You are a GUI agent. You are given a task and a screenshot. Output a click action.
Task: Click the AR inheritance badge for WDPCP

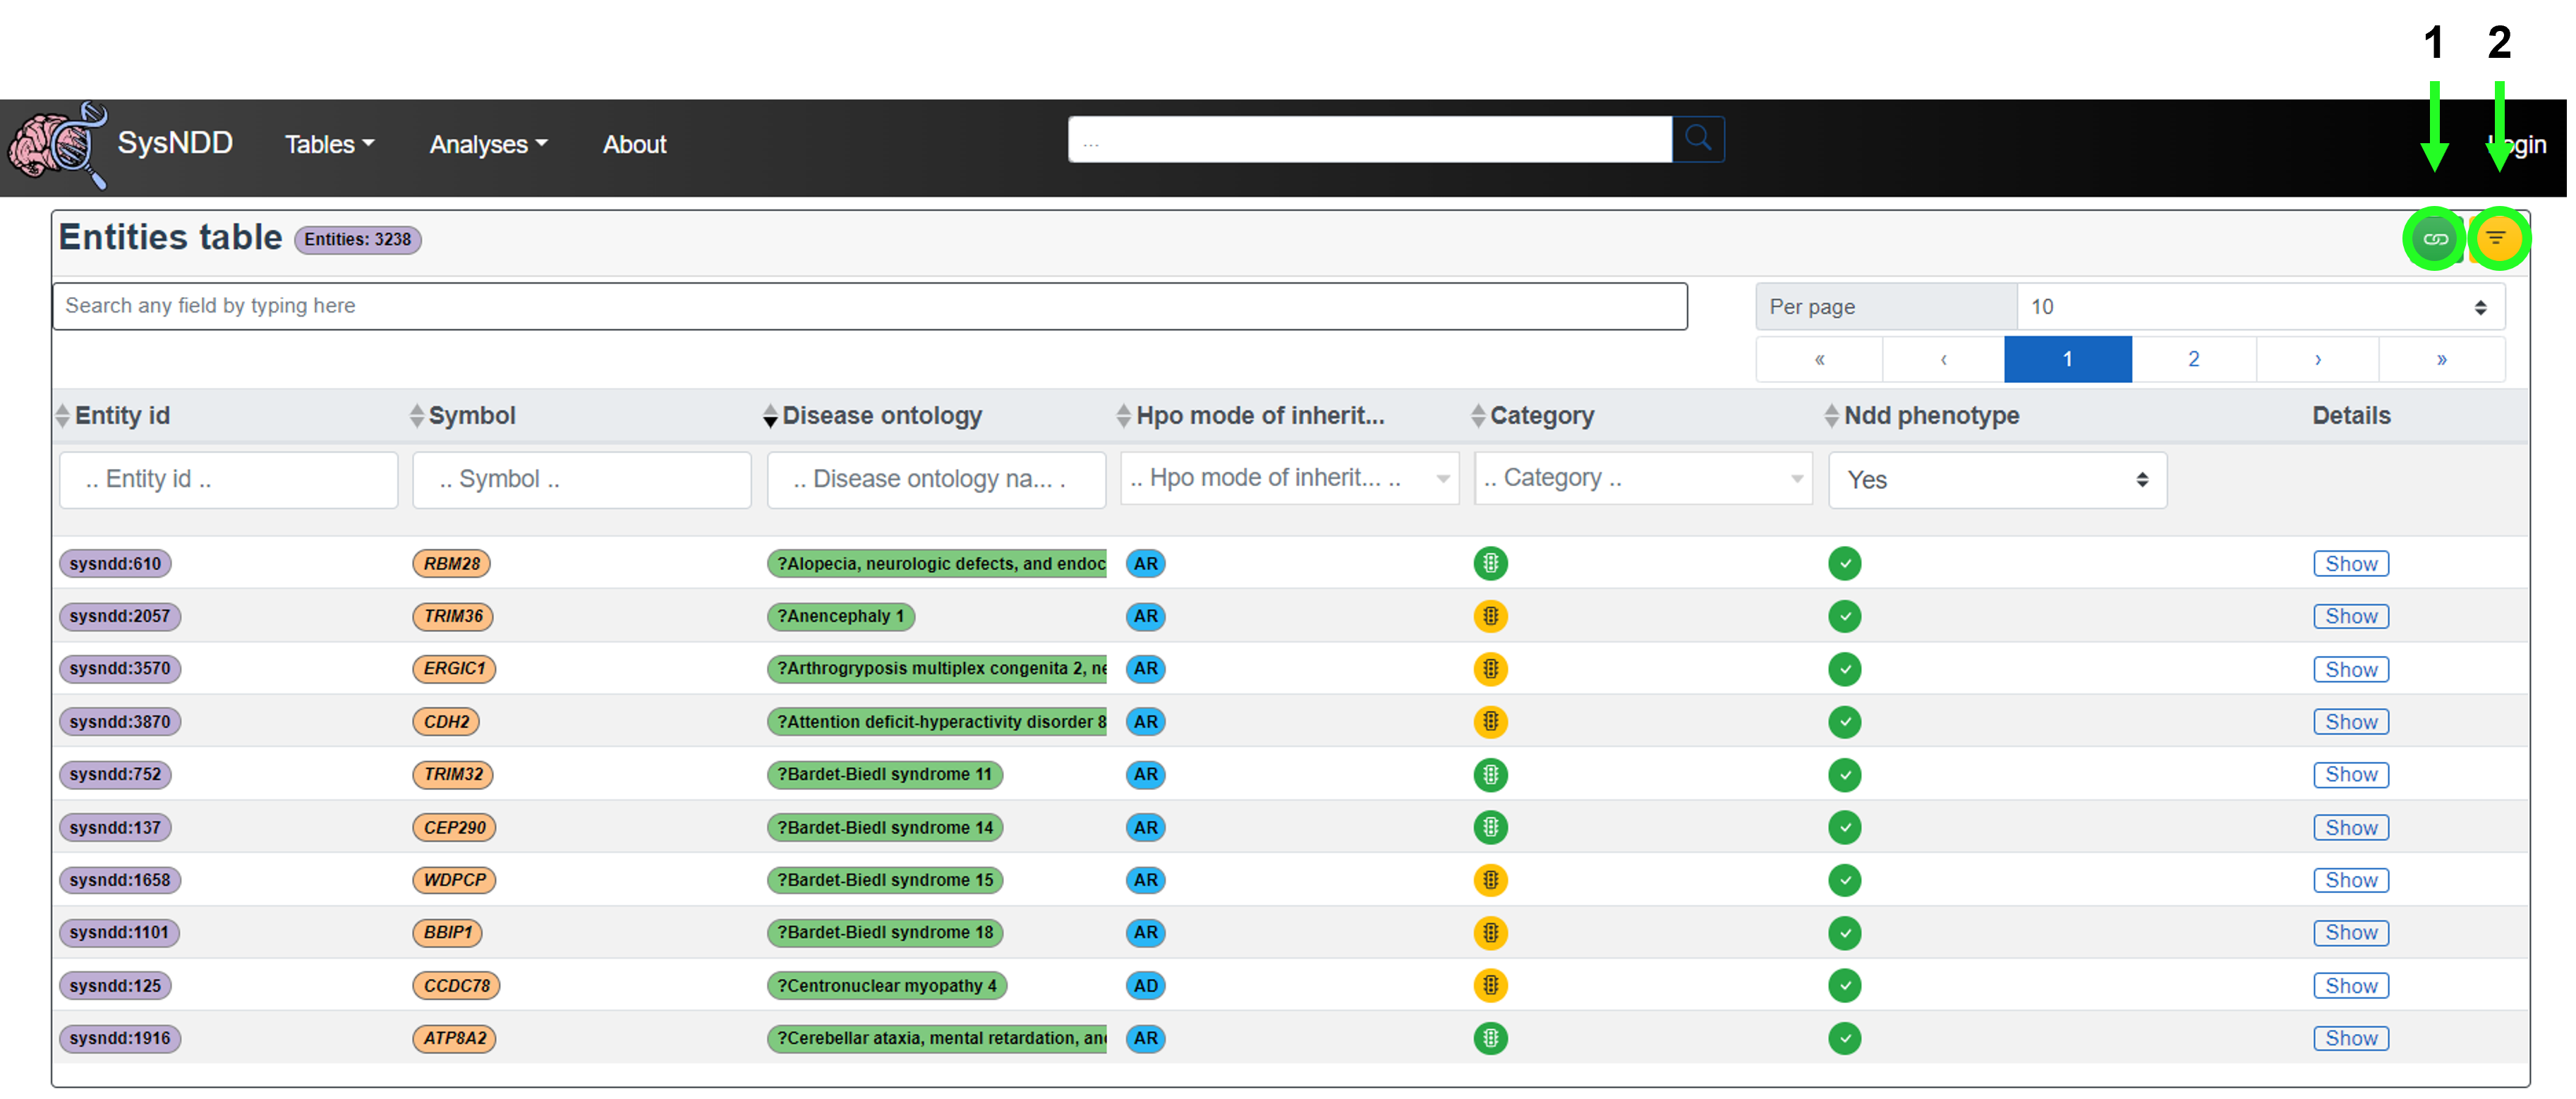point(1145,879)
